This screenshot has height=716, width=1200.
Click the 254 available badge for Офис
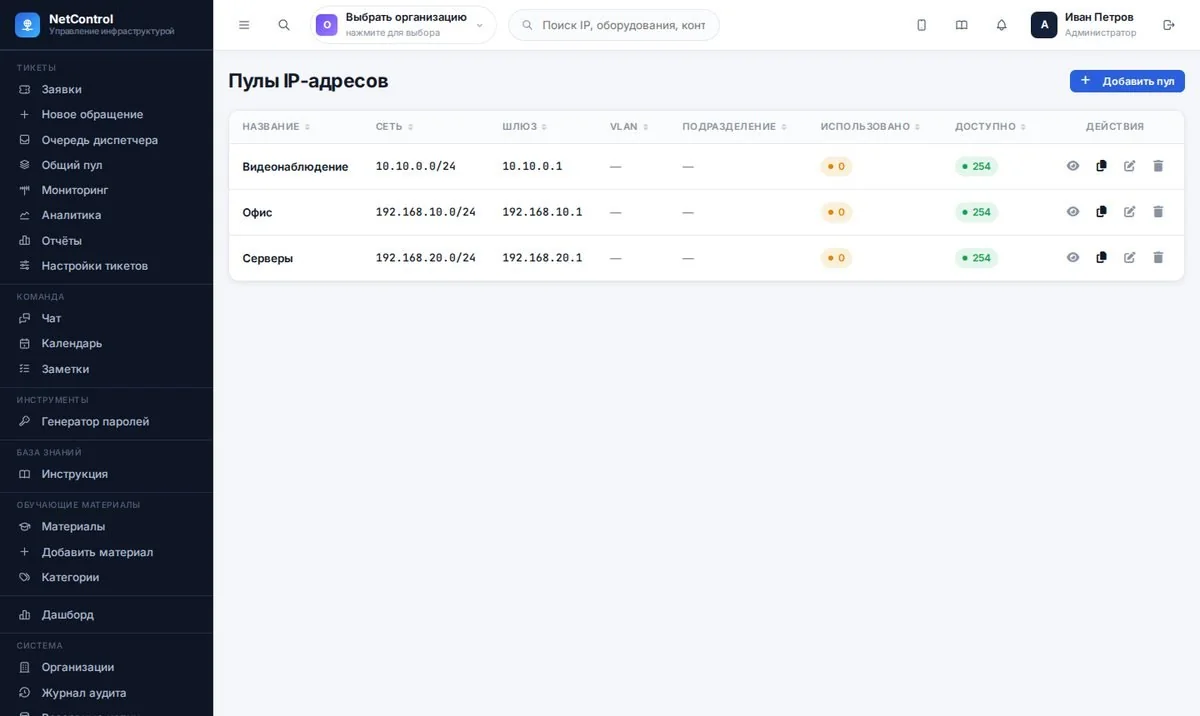coord(976,212)
